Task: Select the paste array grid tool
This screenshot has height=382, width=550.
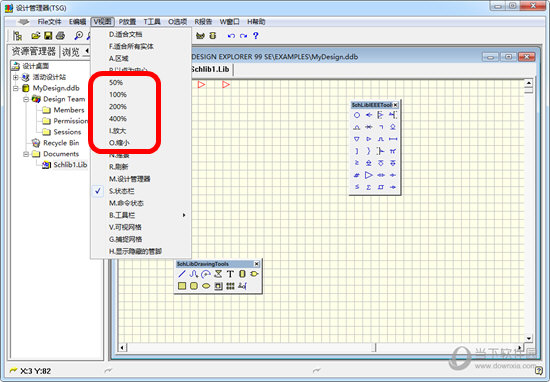Action: coord(230,286)
